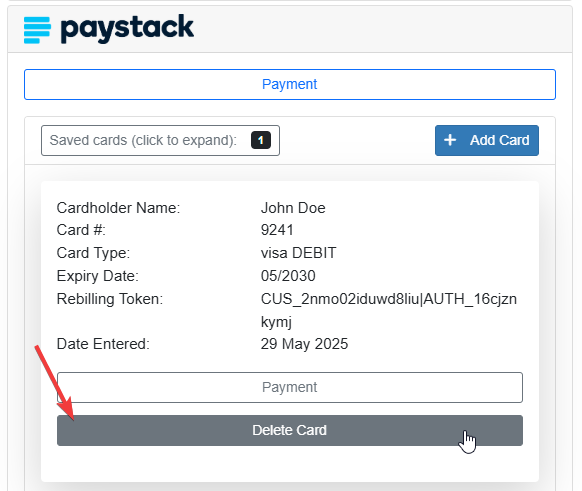This screenshot has width=582, height=491.
Task: Click the plus icon on Add Card
Action: point(450,140)
